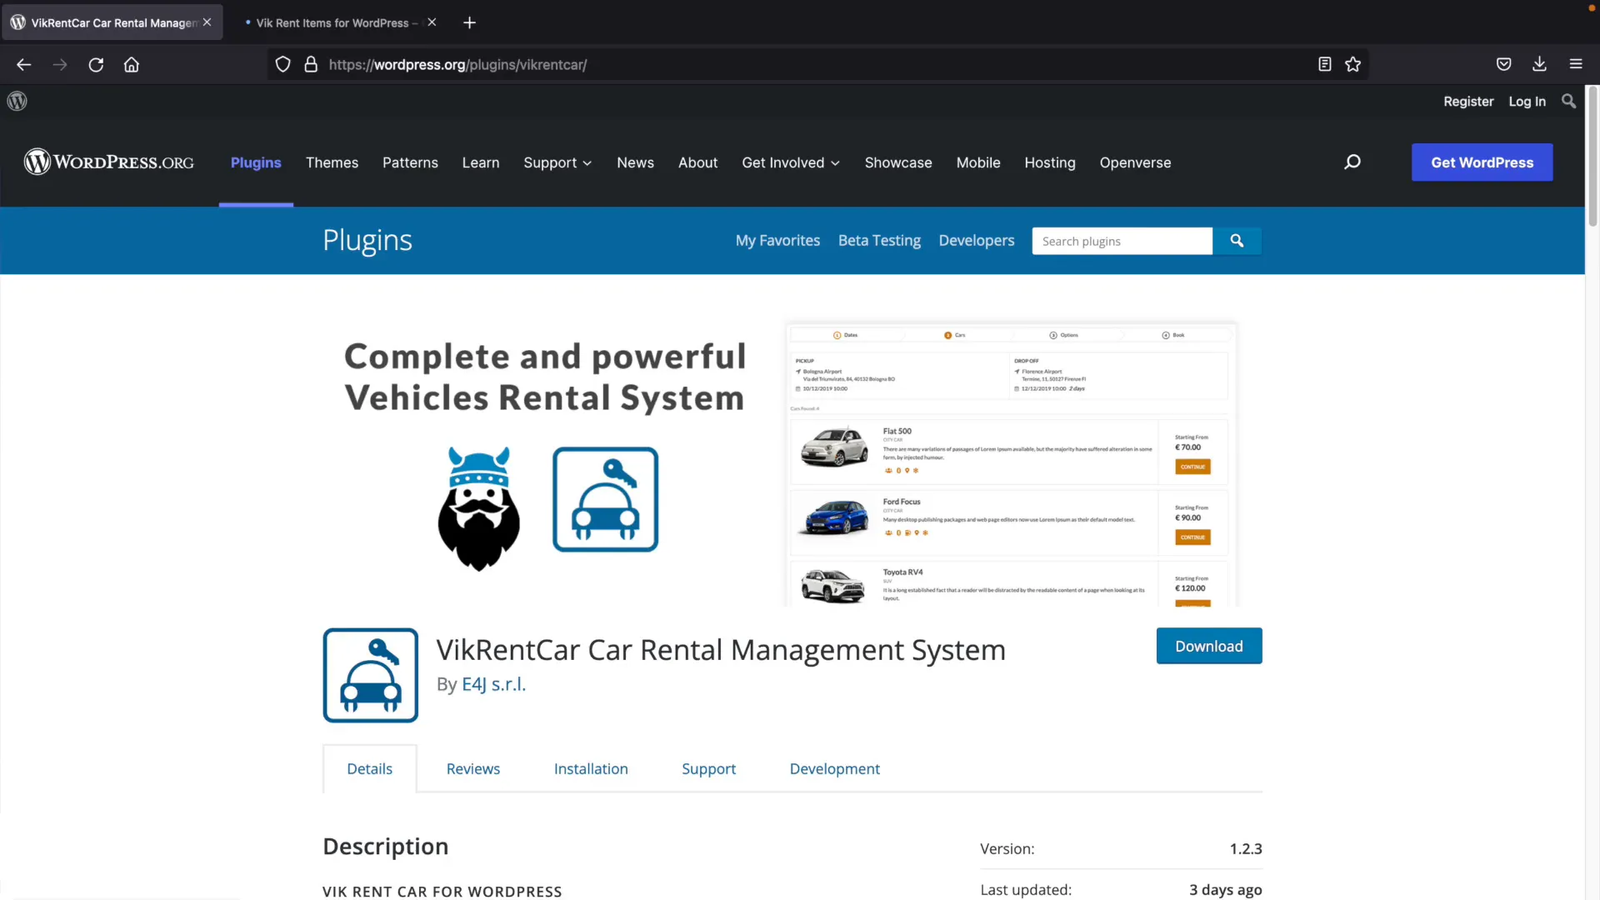Expand the Get Involved dropdown menu
This screenshot has height=900, width=1600.
click(790, 162)
